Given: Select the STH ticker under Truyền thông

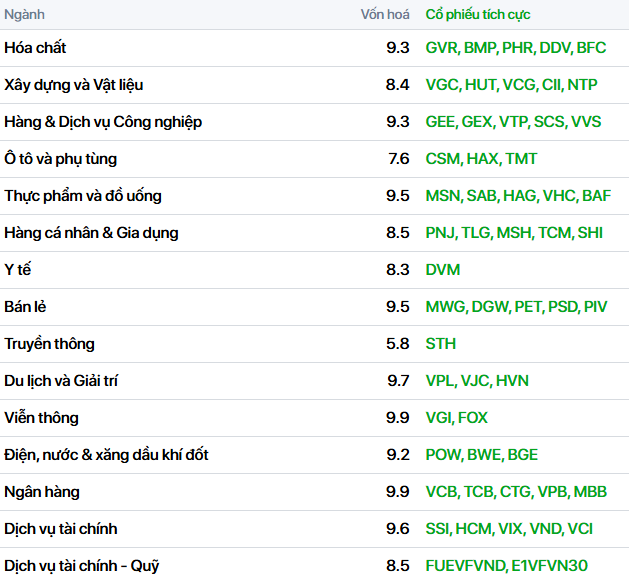Looking at the screenshot, I should coord(440,344).
